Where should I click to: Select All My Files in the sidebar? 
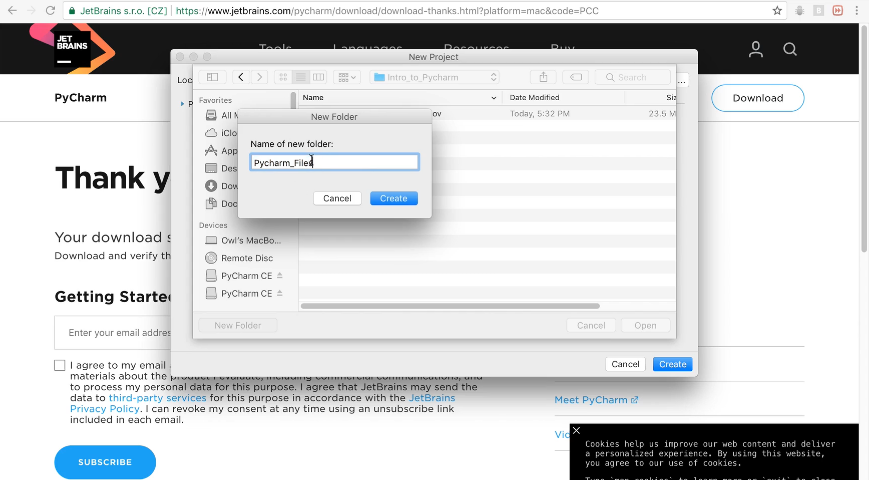click(x=221, y=115)
